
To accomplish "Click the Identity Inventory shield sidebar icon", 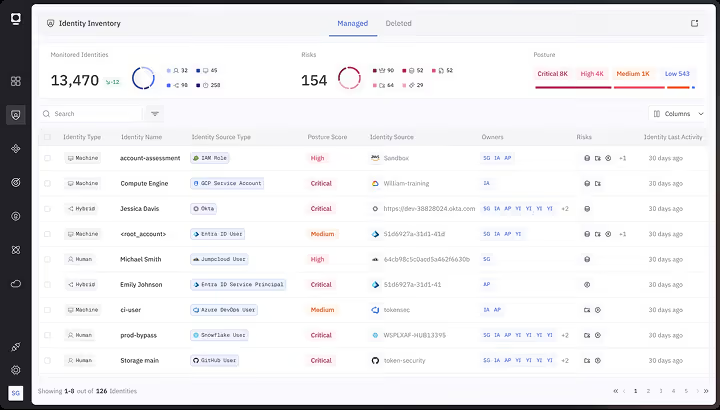I will coord(16,115).
